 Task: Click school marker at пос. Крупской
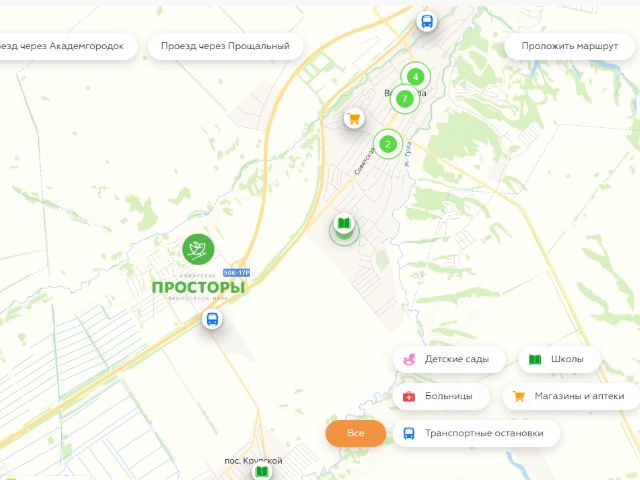pos(262,472)
